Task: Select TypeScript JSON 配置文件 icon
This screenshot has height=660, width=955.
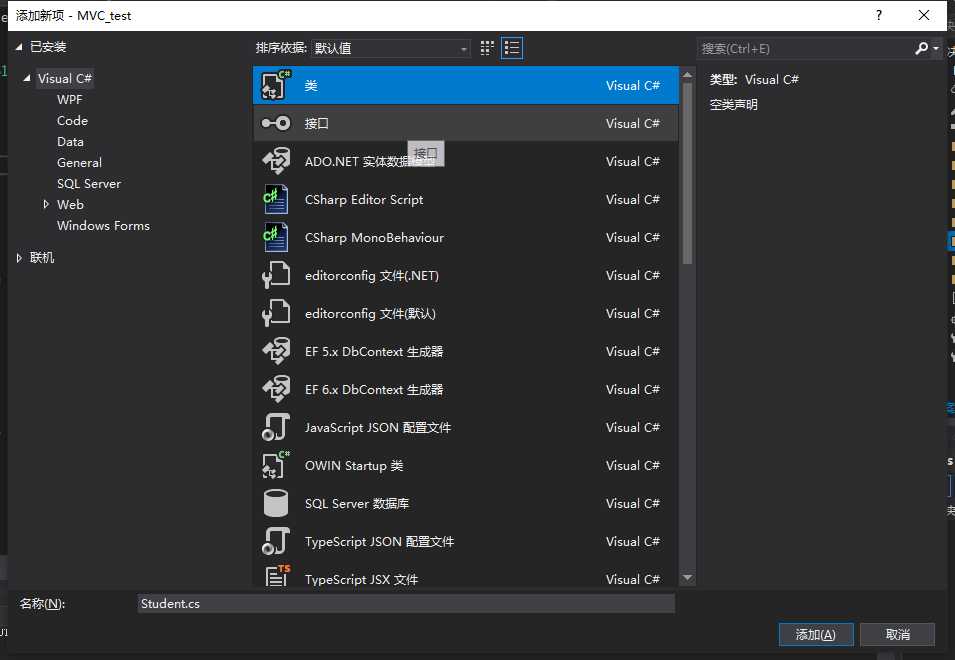Action: click(x=276, y=541)
